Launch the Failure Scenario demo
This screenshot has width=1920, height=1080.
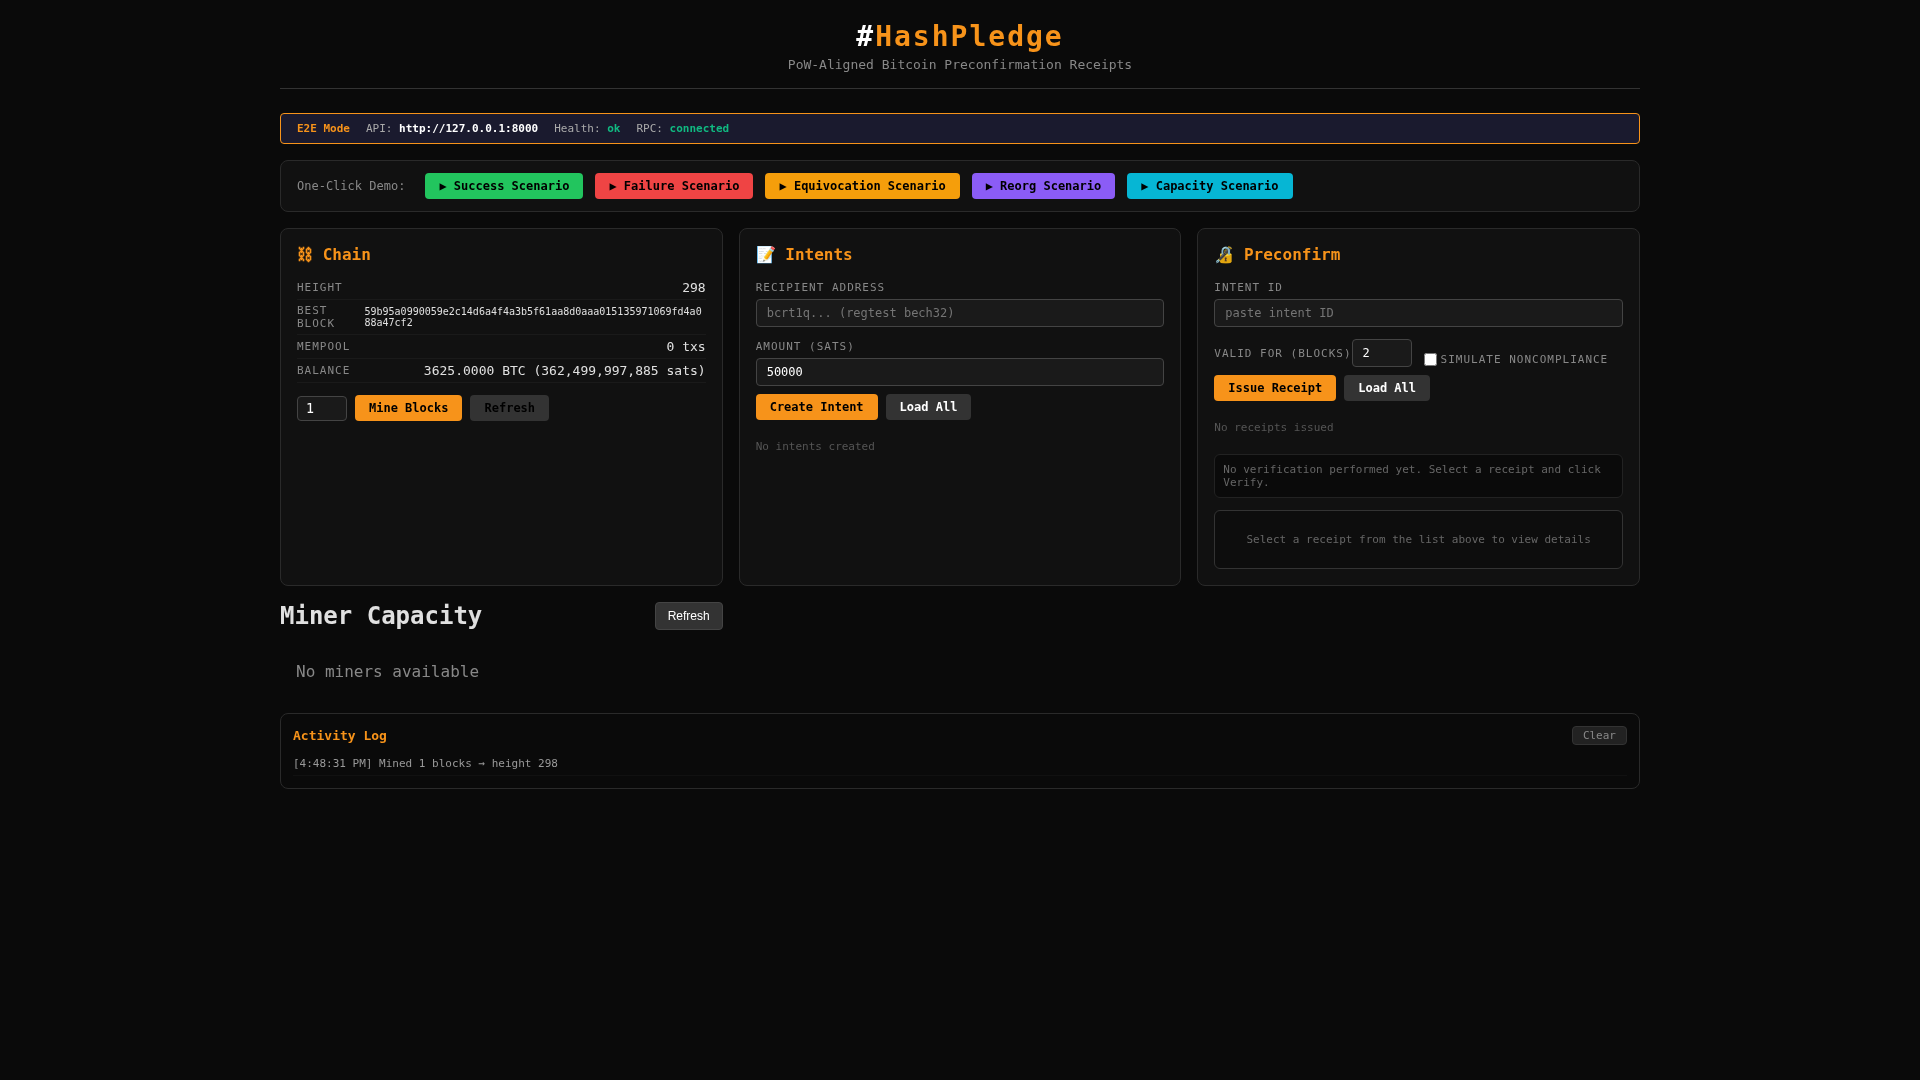click(674, 186)
